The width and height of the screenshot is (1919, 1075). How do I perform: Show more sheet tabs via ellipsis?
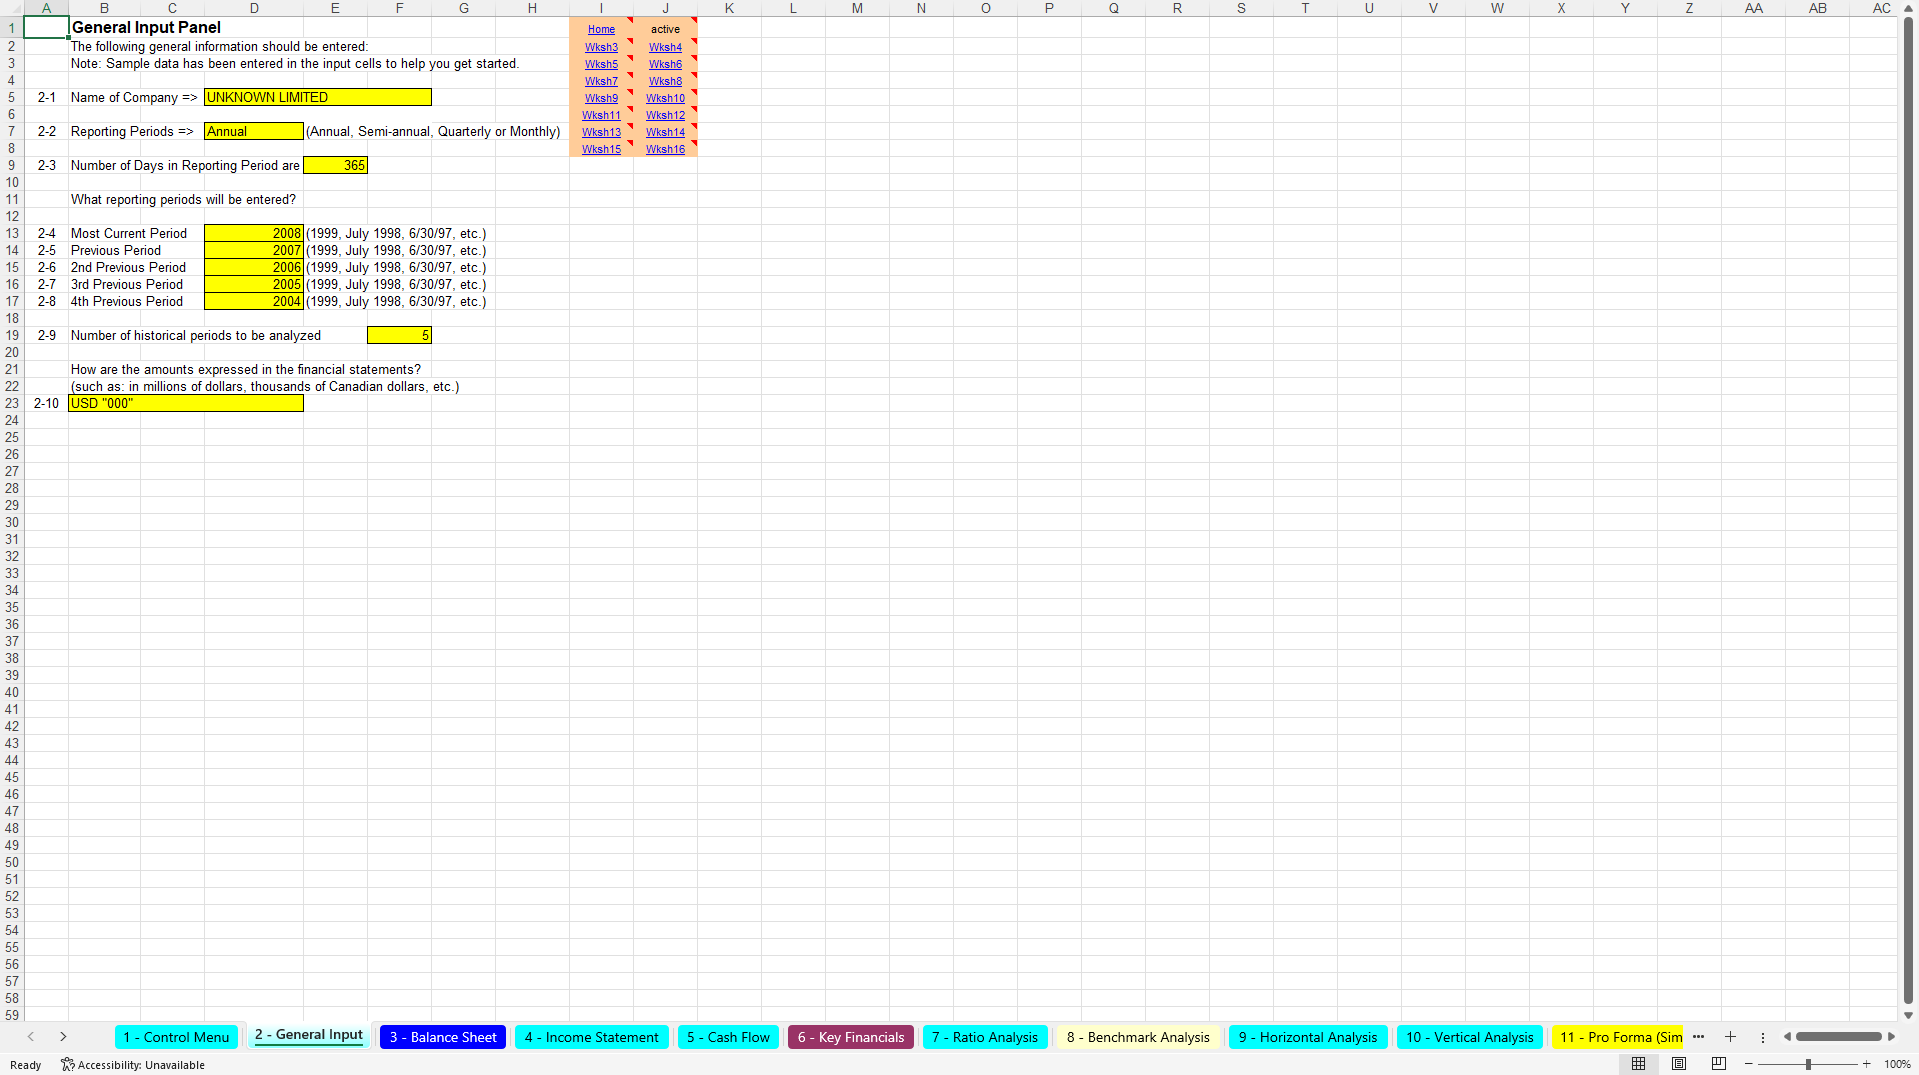click(1698, 1037)
